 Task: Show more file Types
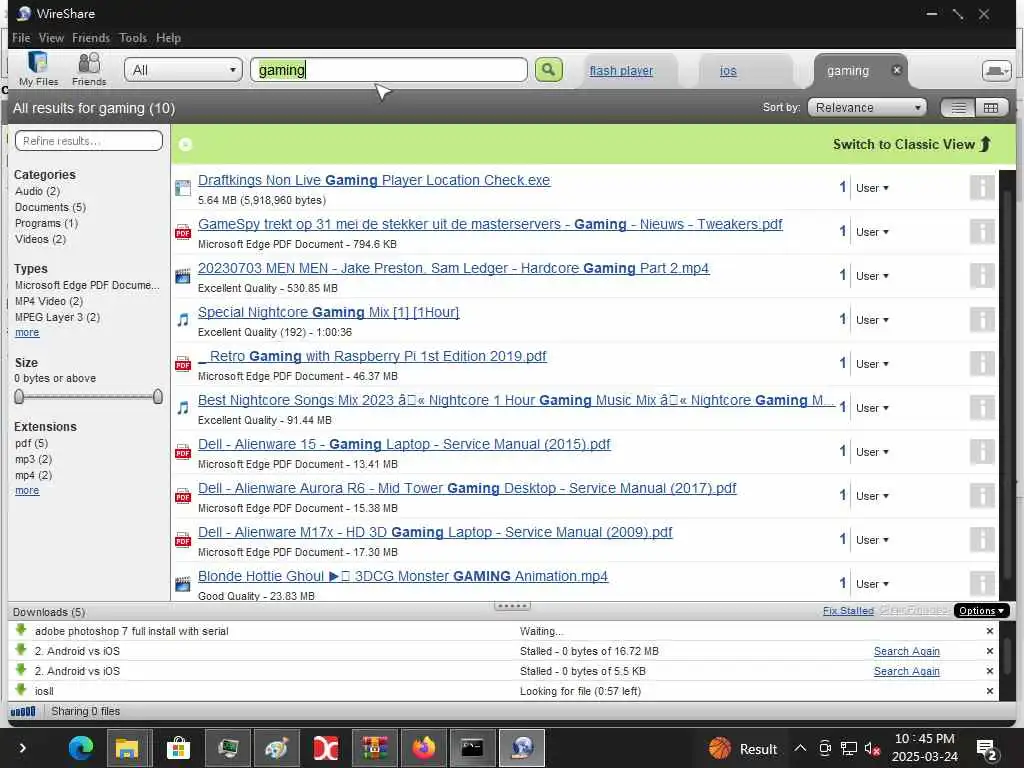tap(27, 332)
